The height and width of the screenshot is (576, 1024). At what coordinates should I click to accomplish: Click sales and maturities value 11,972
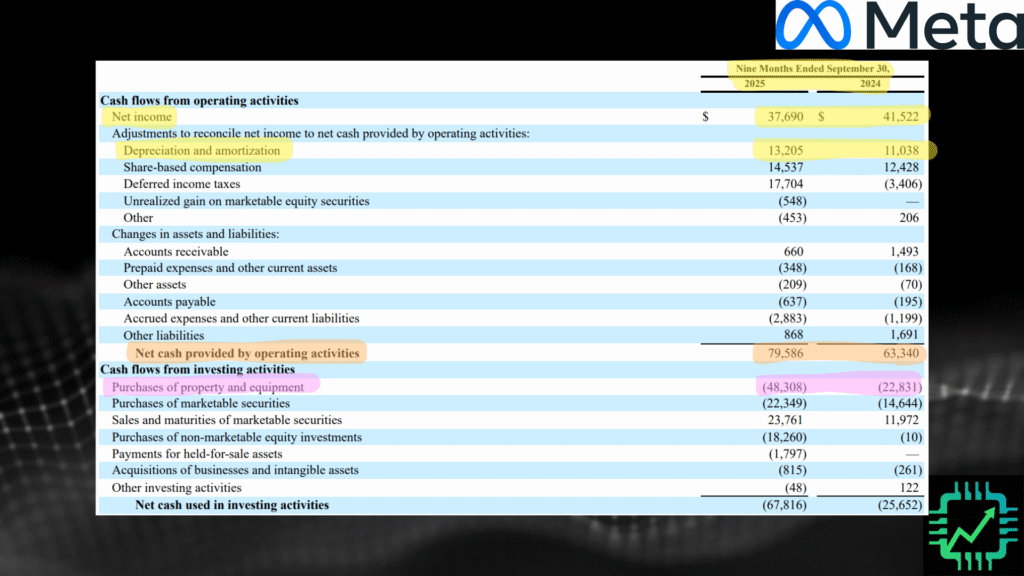click(x=901, y=420)
